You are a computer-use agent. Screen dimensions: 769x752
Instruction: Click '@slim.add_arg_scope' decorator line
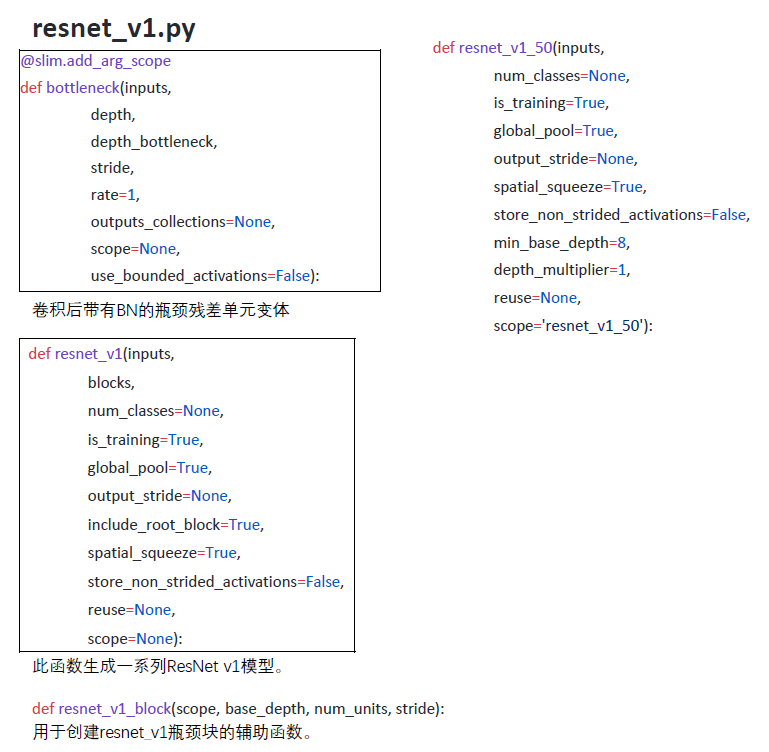pyautogui.click(x=96, y=61)
